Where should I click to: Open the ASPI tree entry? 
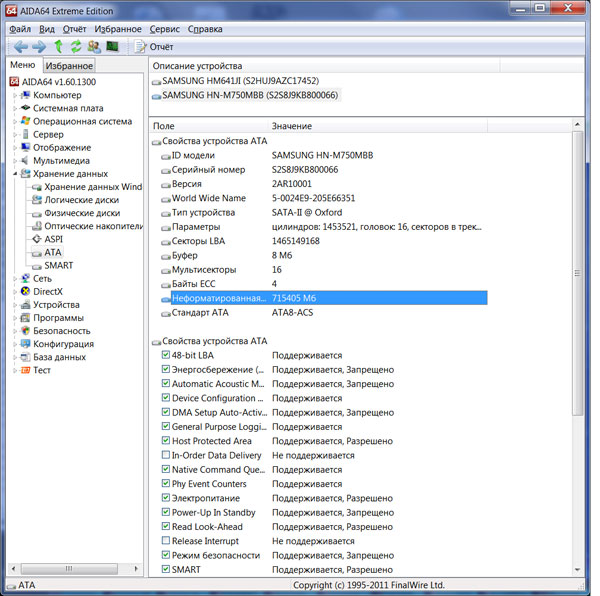[53, 239]
